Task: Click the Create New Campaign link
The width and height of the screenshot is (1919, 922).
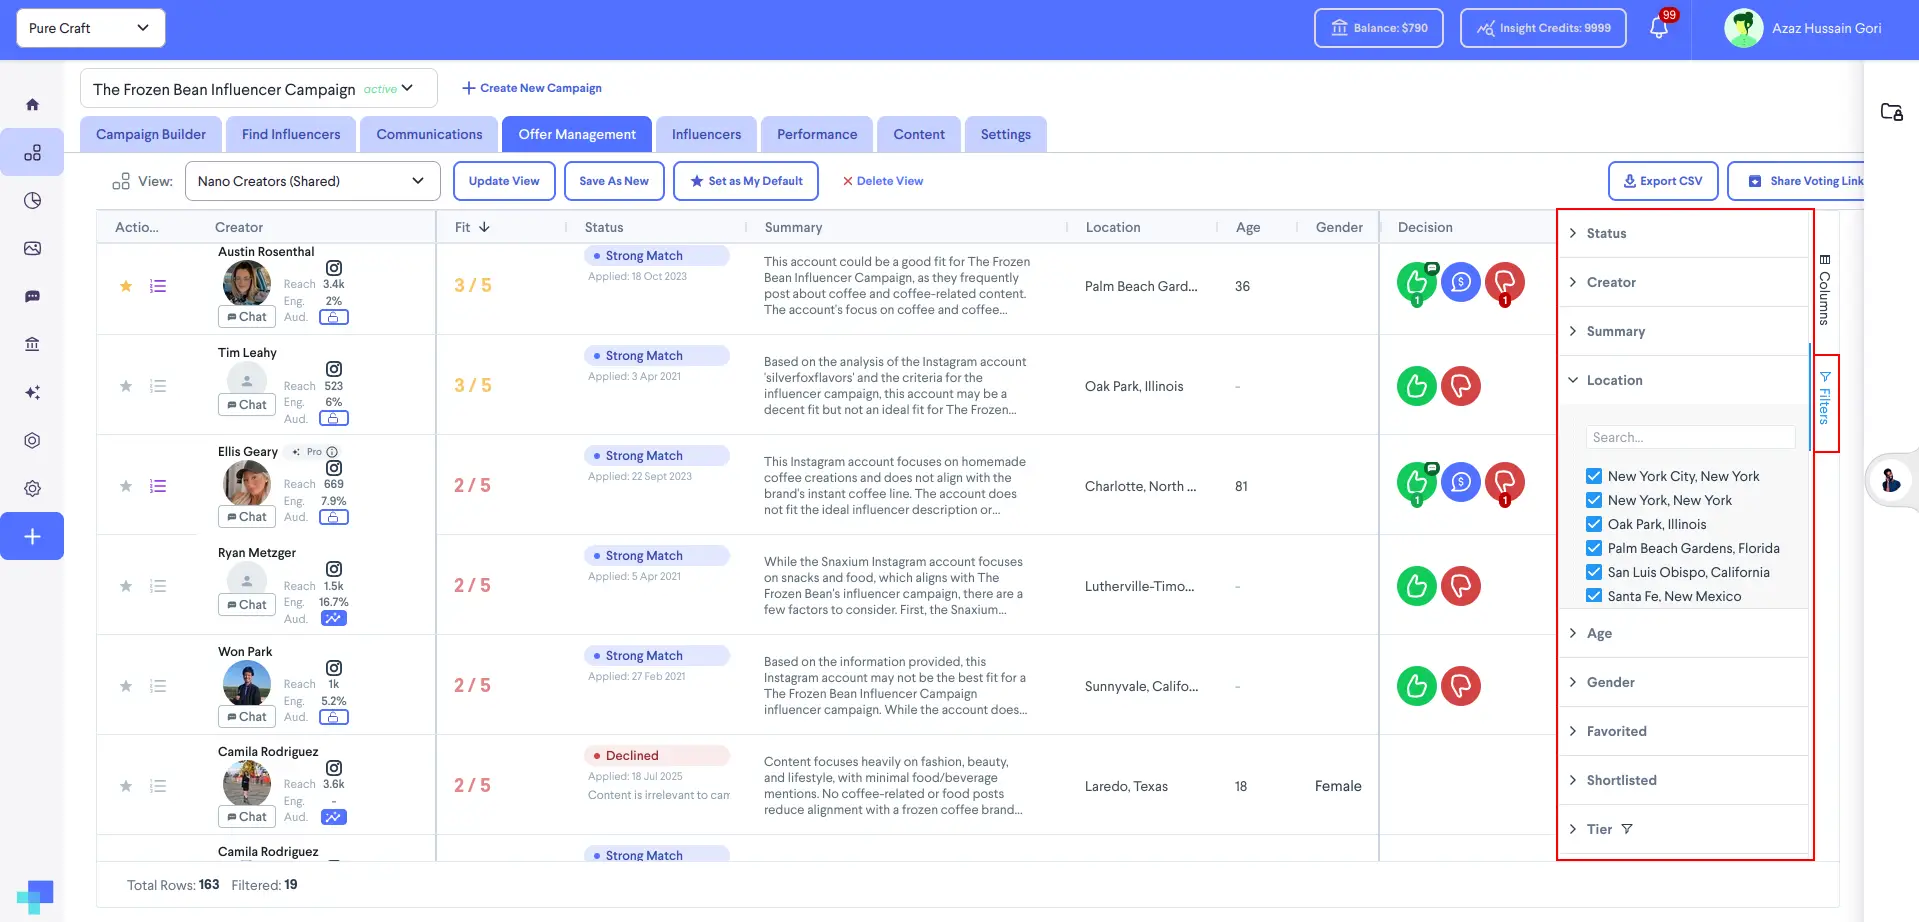Action: [532, 88]
